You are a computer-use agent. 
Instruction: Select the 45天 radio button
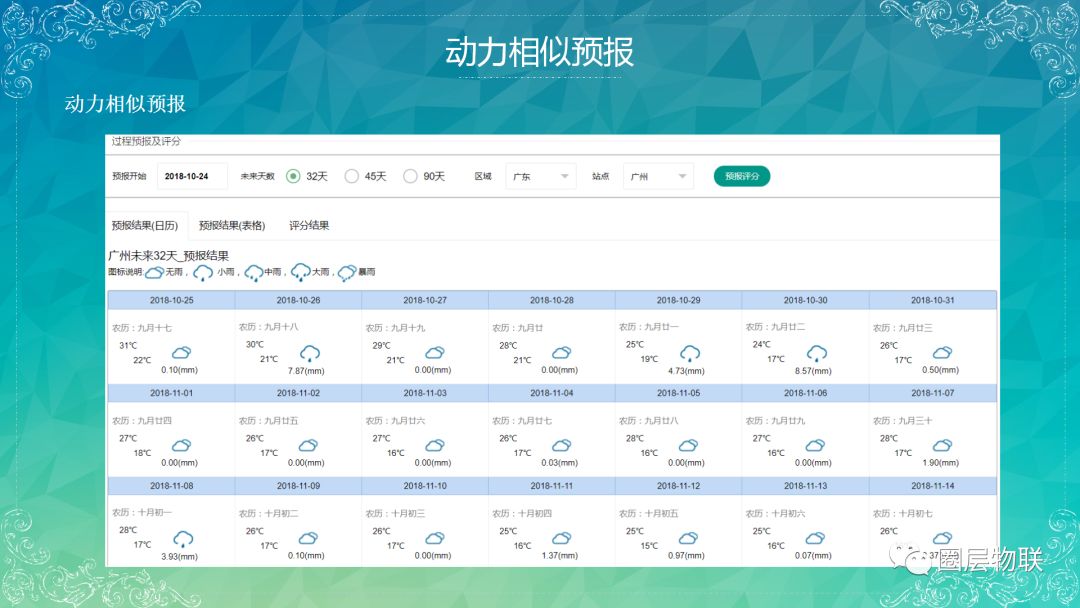coord(351,176)
